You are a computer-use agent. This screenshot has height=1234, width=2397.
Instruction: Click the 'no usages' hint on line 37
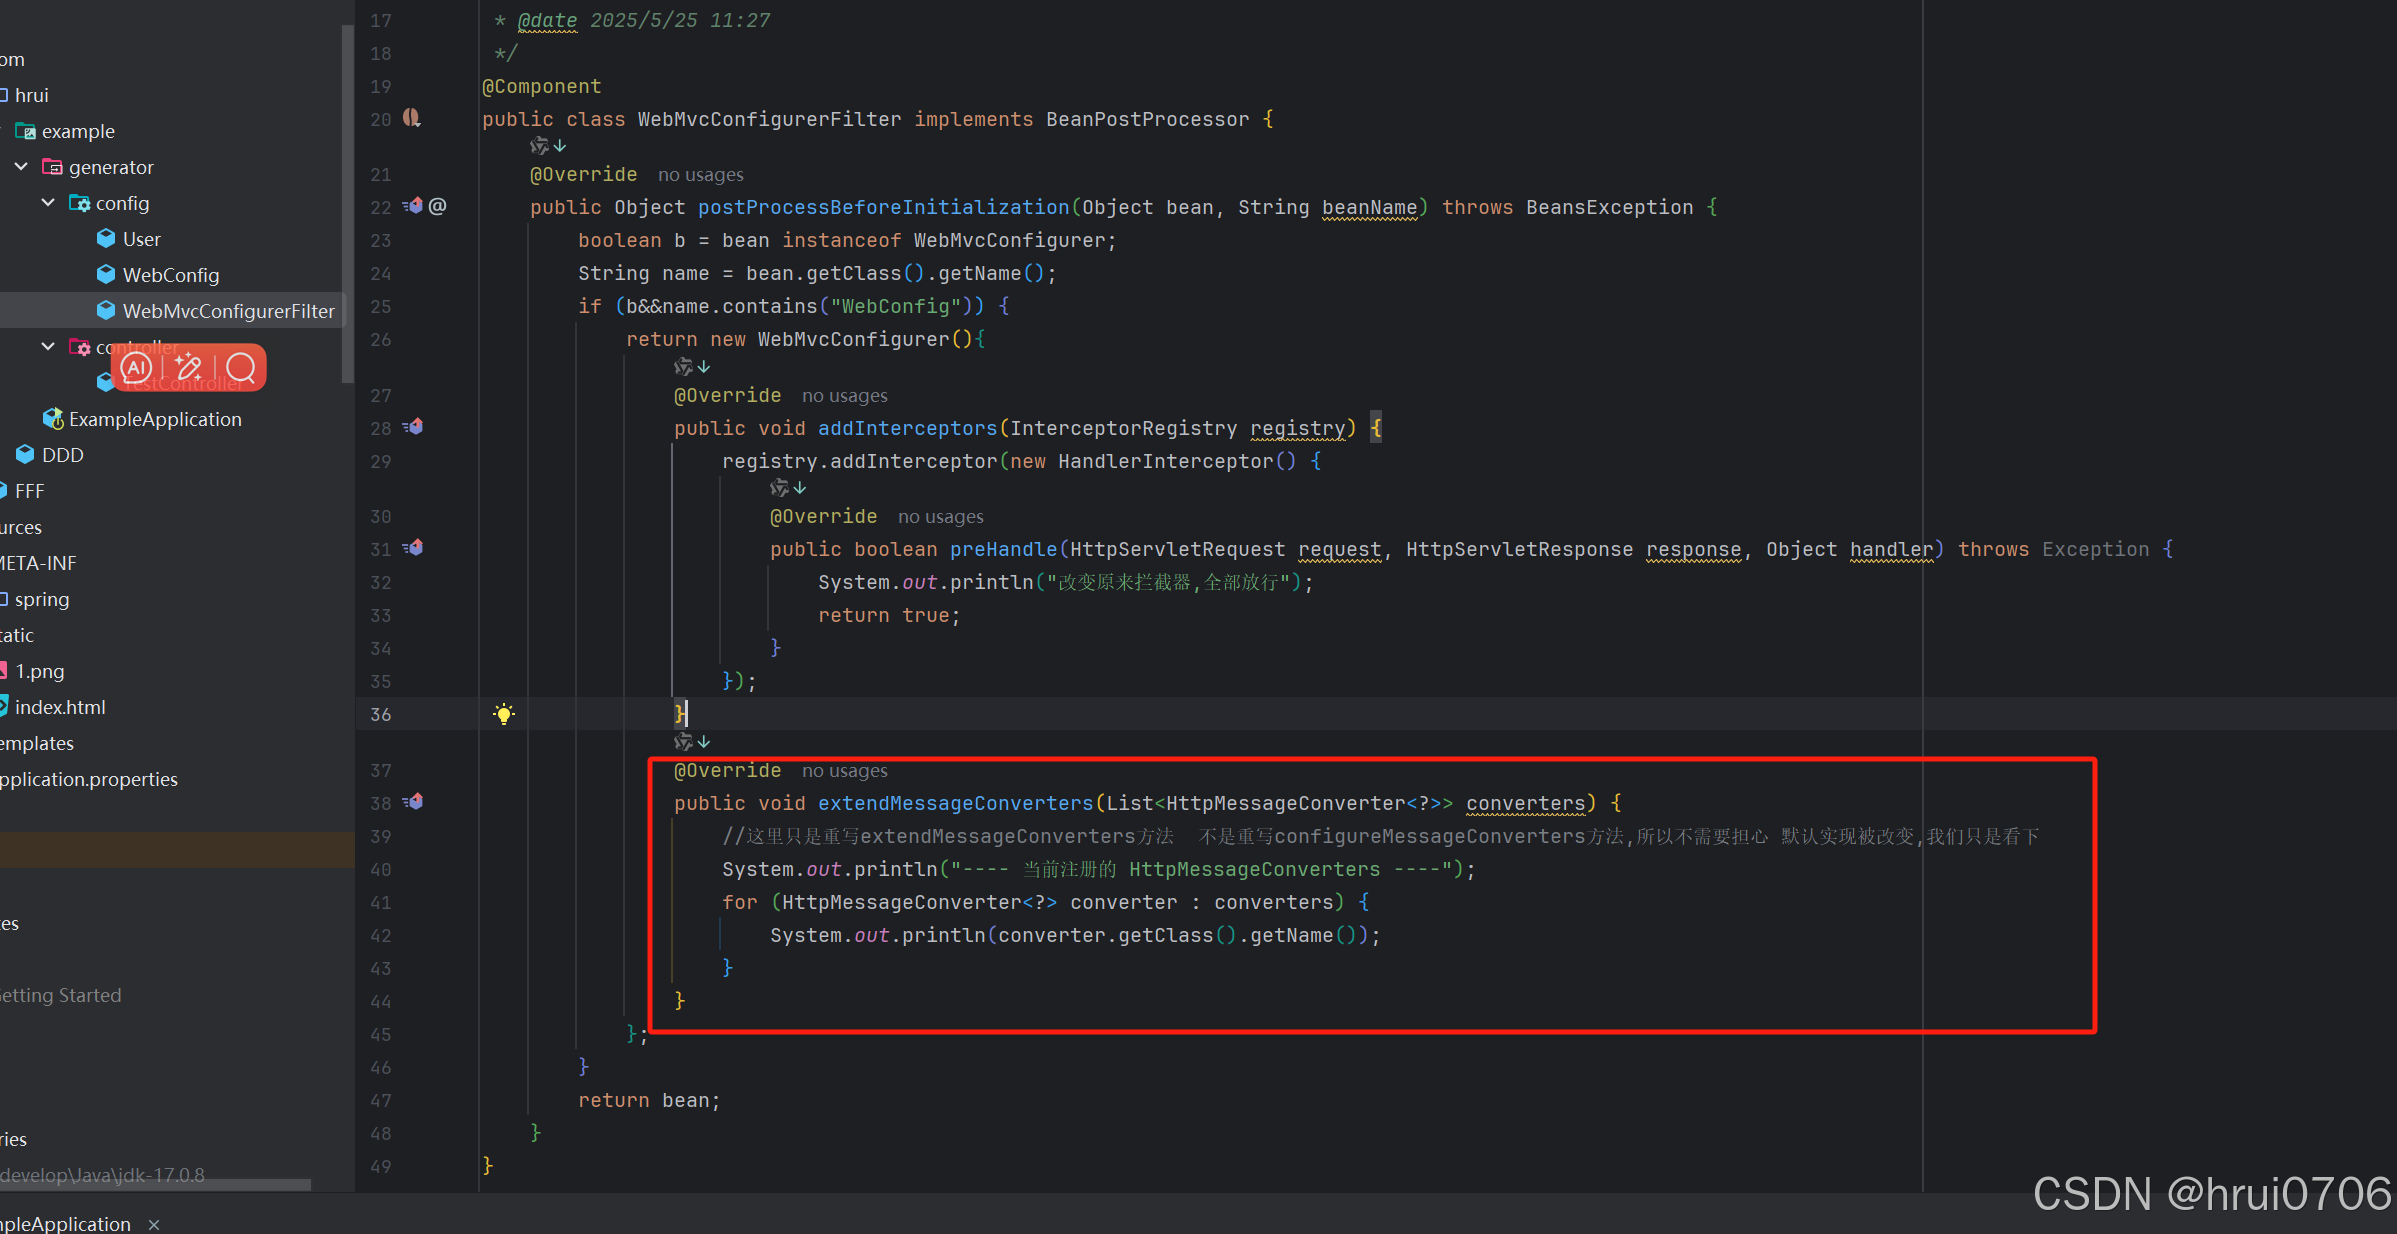844,771
